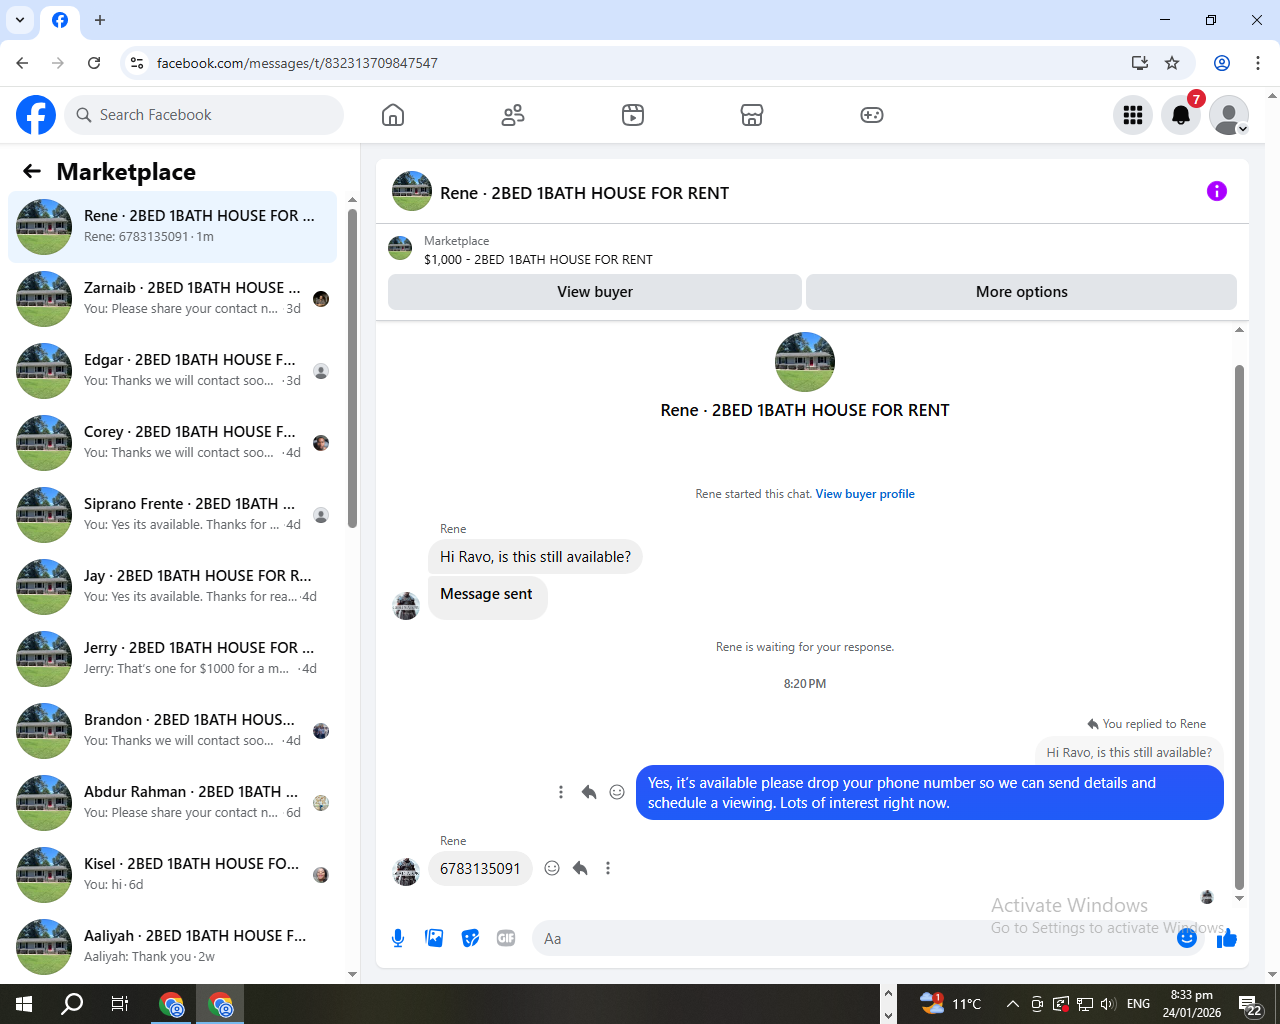This screenshot has width=1280, height=1024.
Task: Open the account profile picture menu
Action: pyautogui.click(x=1229, y=115)
